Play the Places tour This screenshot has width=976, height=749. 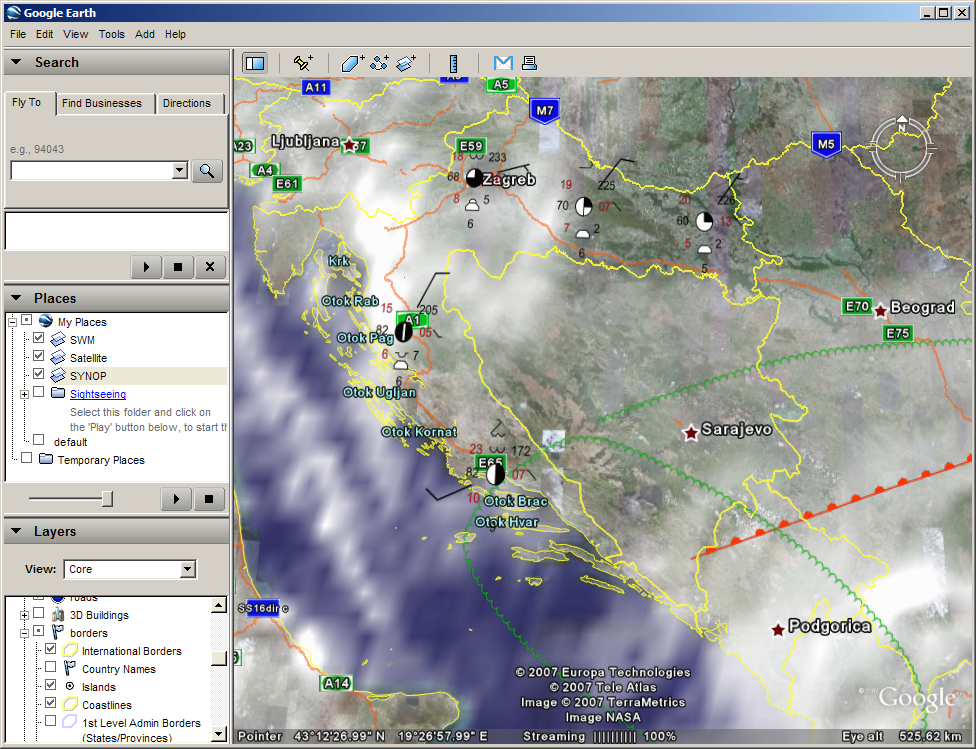point(176,499)
